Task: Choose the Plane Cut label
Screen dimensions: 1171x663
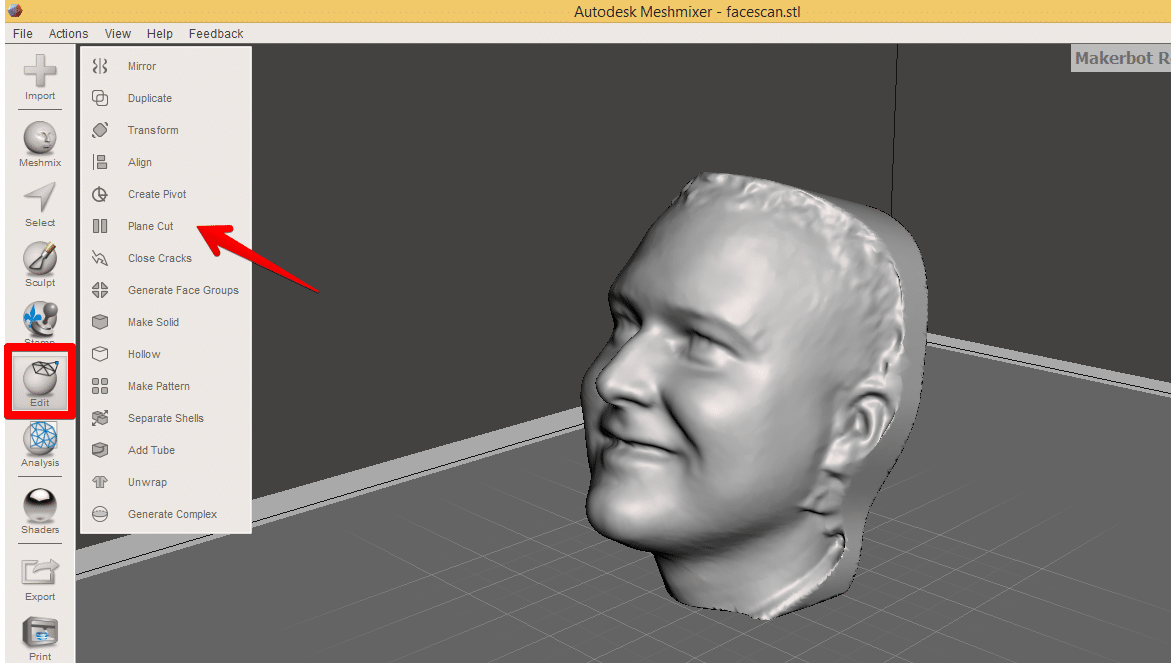Action: (150, 226)
